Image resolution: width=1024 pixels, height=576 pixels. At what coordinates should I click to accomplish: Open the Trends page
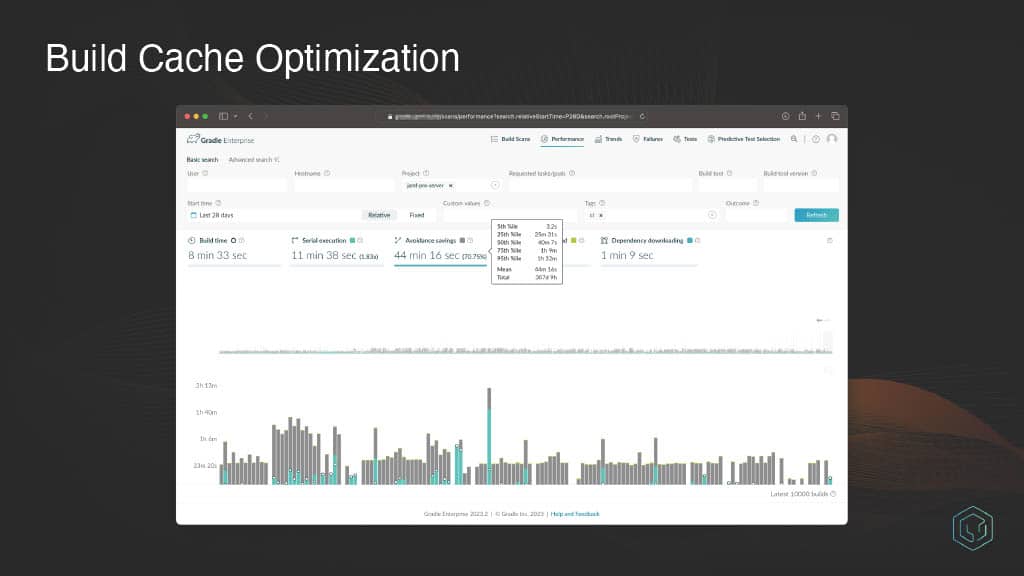click(x=608, y=139)
